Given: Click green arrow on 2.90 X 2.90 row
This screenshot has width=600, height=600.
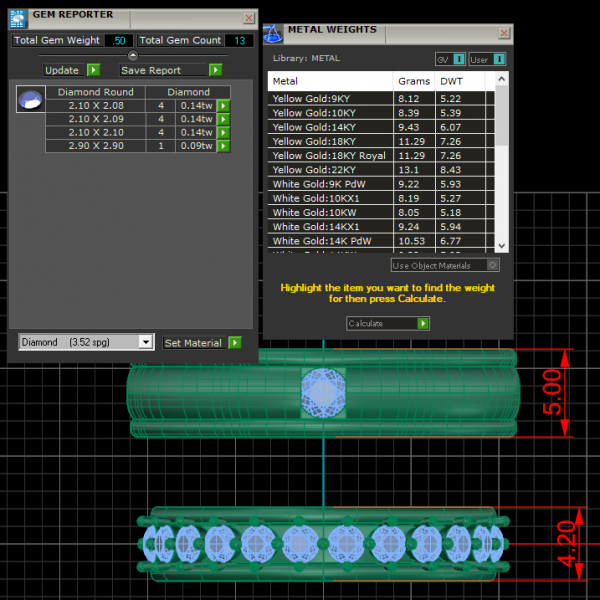Looking at the screenshot, I should (224, 146).
